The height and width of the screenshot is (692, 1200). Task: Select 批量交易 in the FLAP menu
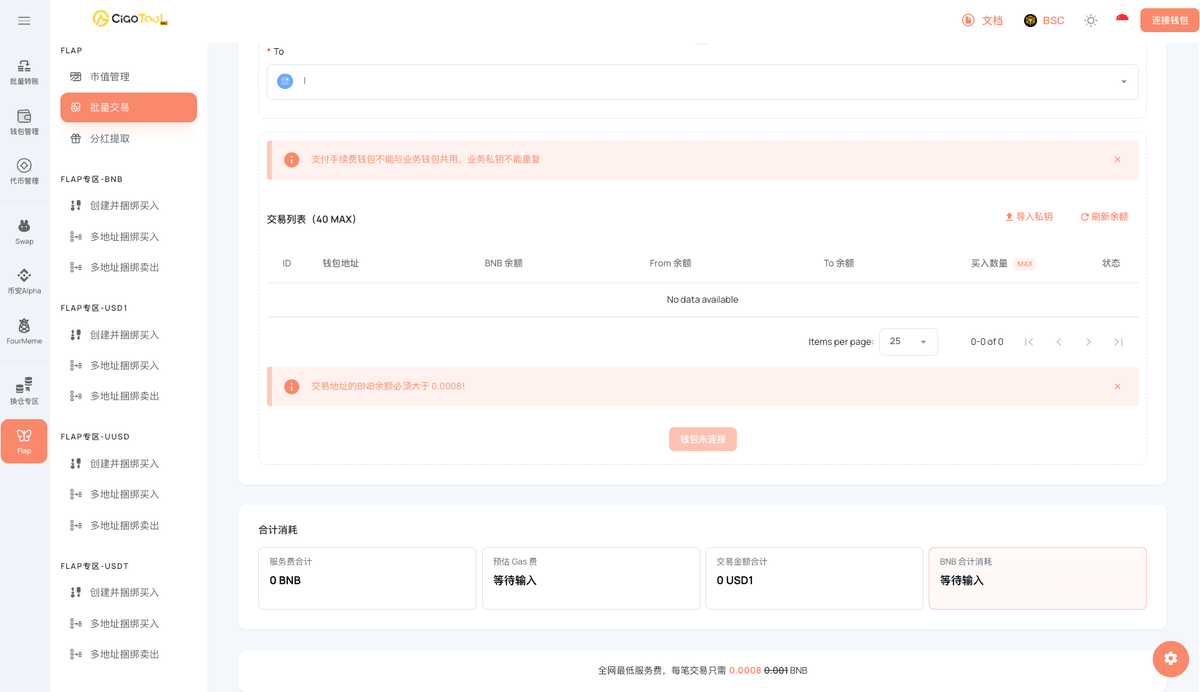128,107
